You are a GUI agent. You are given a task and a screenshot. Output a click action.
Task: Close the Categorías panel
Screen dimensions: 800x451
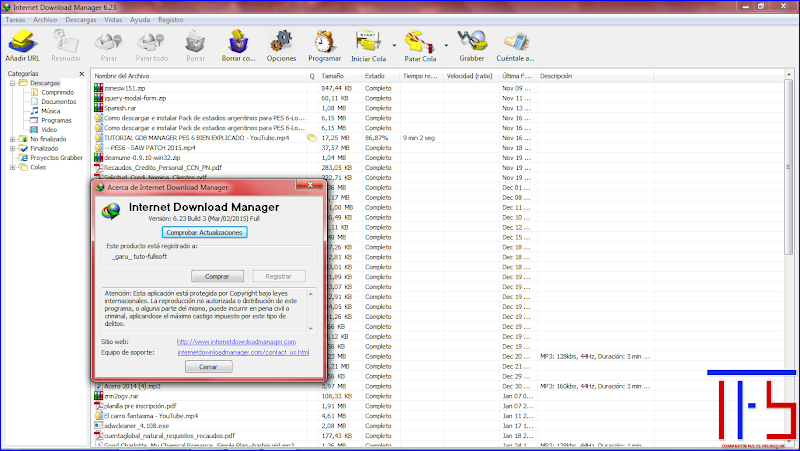pos(82,74)
